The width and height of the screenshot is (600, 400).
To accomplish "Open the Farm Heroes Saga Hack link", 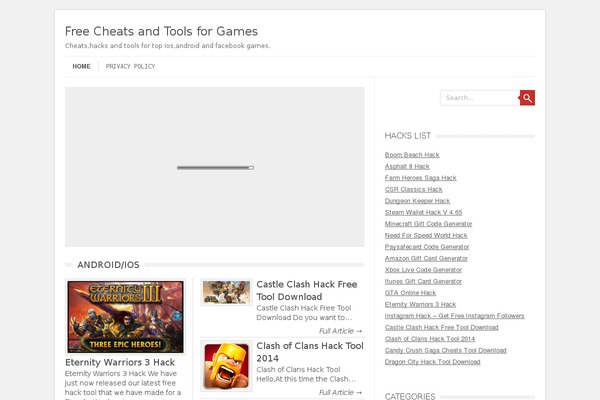I will (421, 178).
